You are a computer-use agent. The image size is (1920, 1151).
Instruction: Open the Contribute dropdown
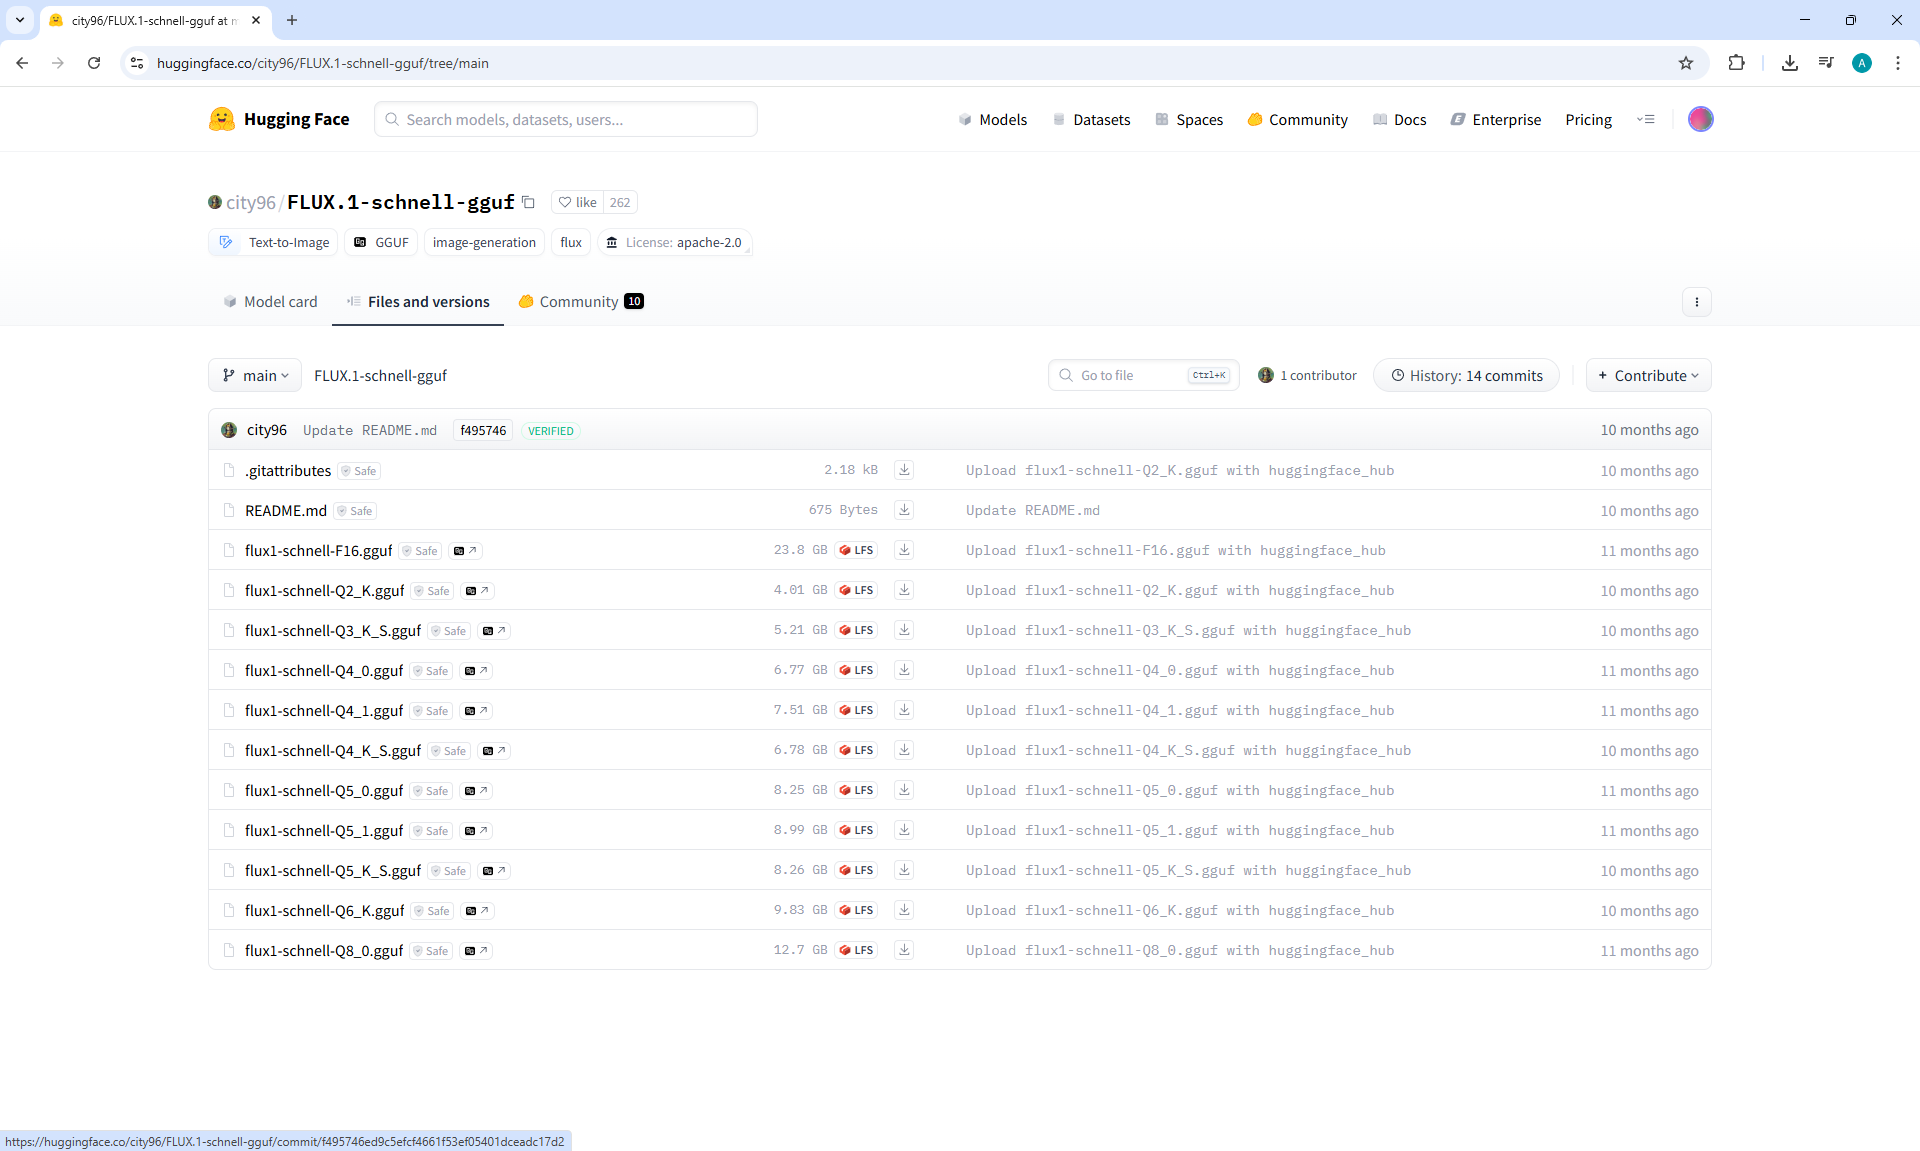pyautogui.click(x=1648, y=376)
